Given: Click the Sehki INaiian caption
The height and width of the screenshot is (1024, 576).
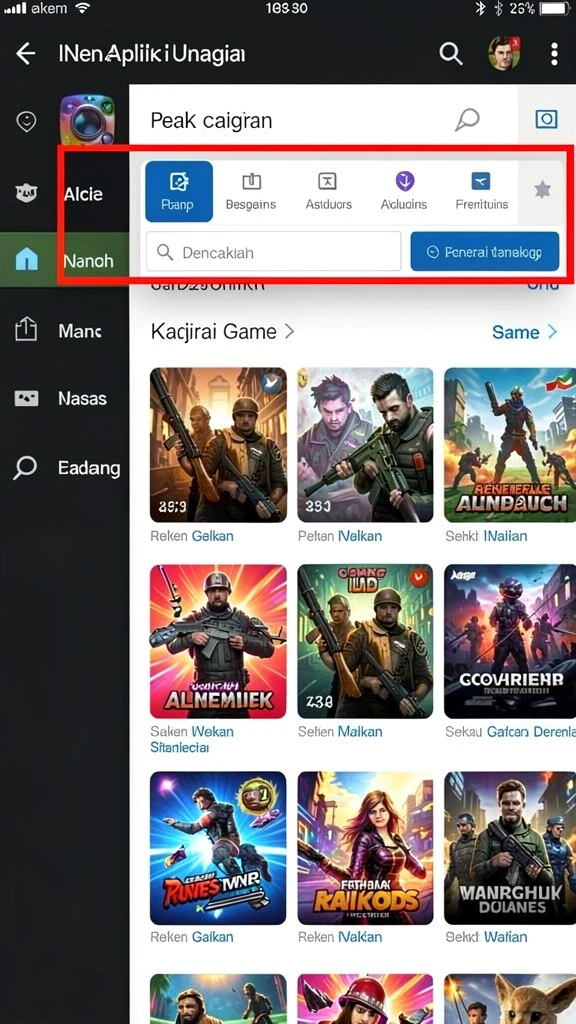Looking at the screenshot, I should (487, 536).
